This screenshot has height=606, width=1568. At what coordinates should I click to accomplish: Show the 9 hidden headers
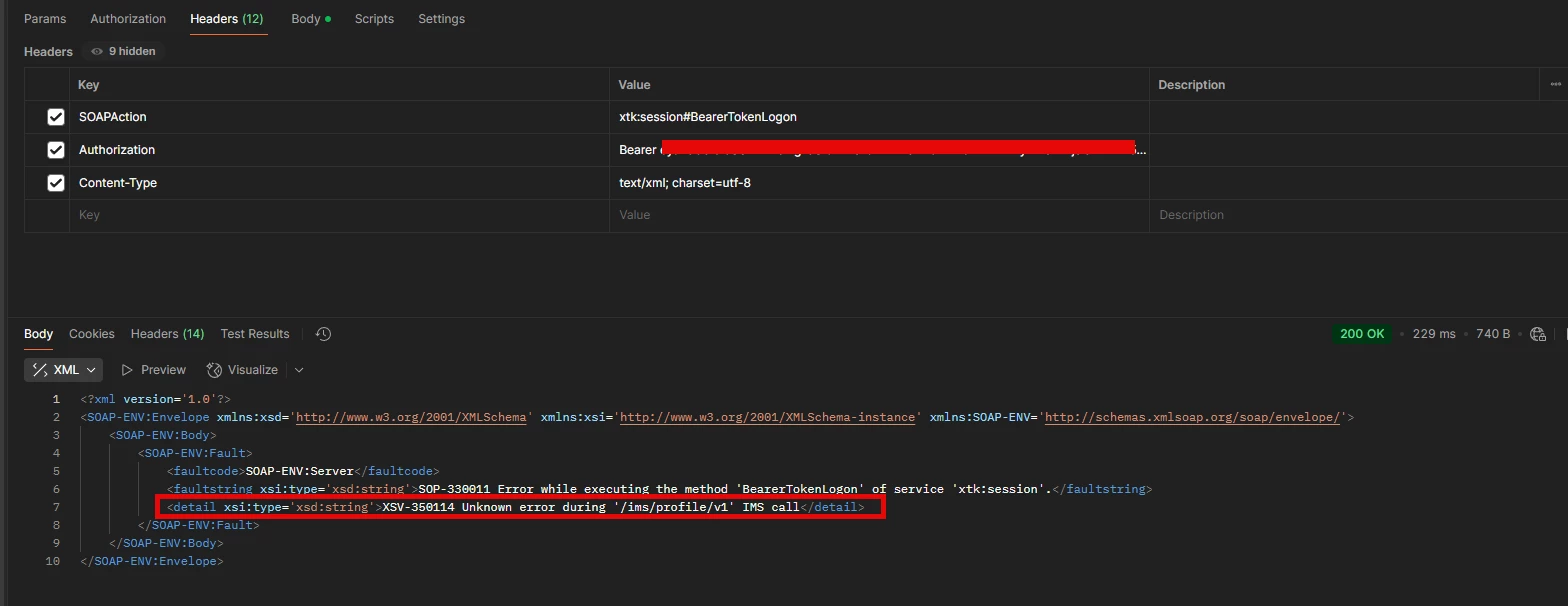124,51
